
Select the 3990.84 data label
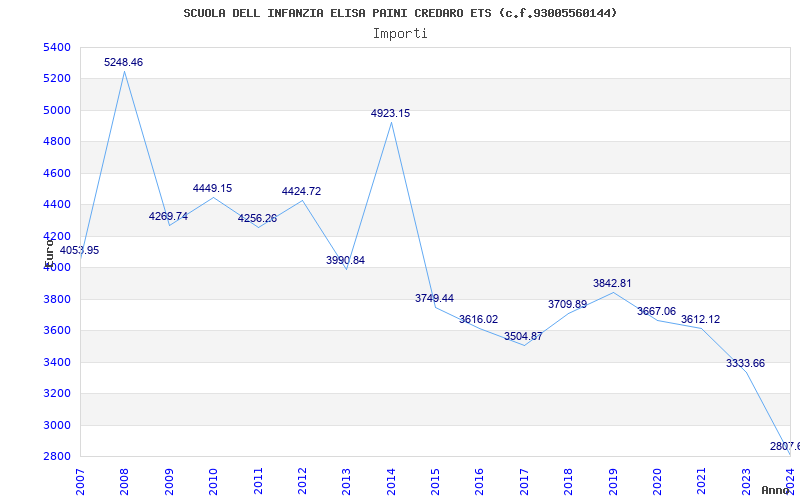coord(345,260)
